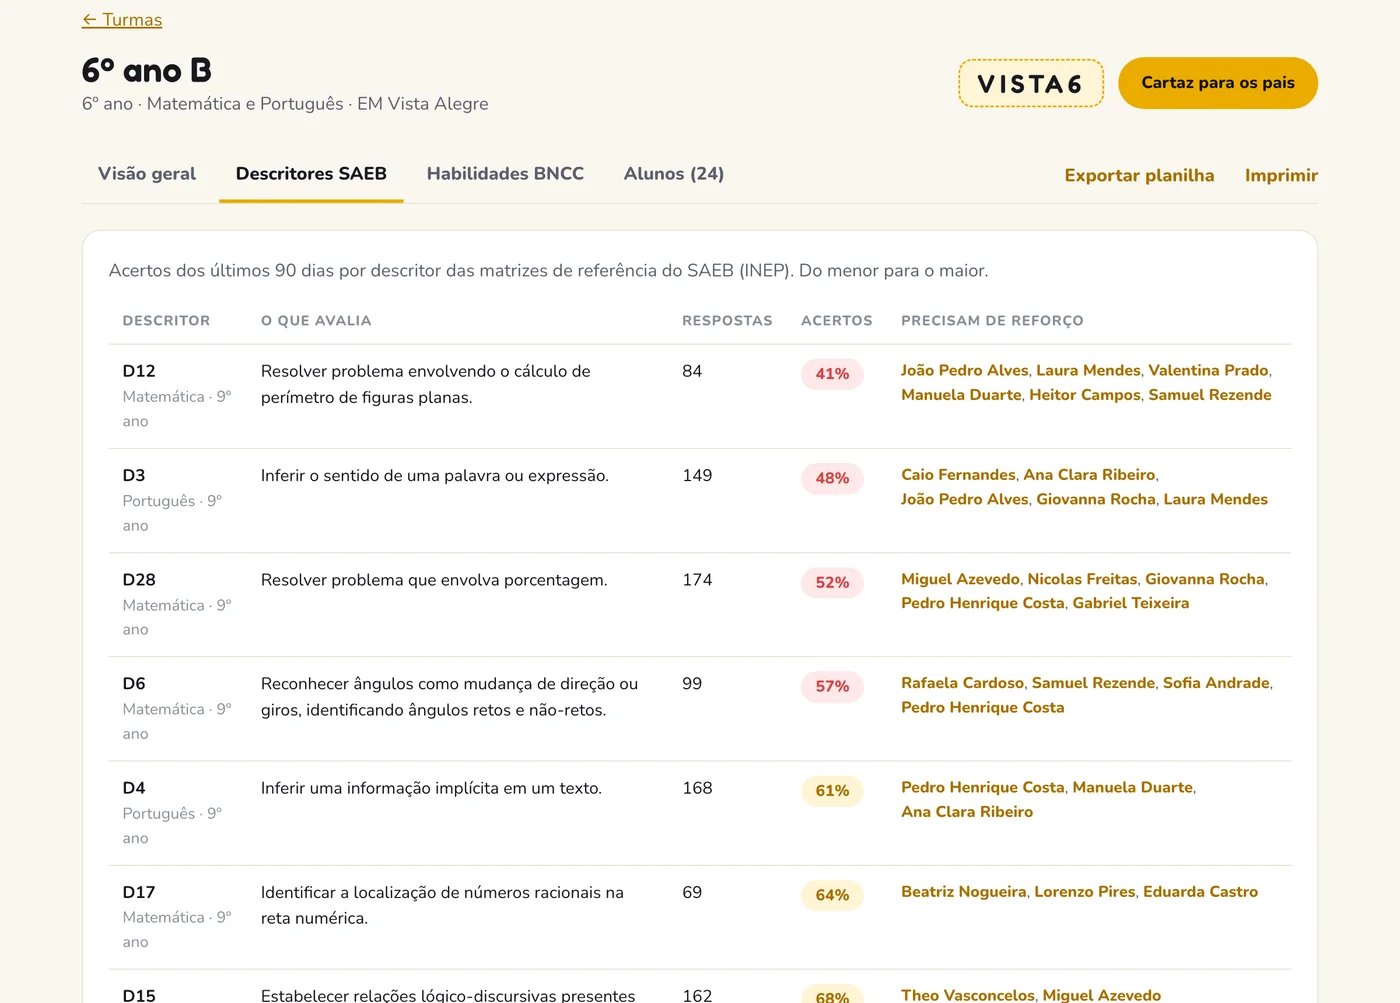Open the Habilidades BNCC tab
This screenshot has height=1003, width=1400.
(505, 174)
